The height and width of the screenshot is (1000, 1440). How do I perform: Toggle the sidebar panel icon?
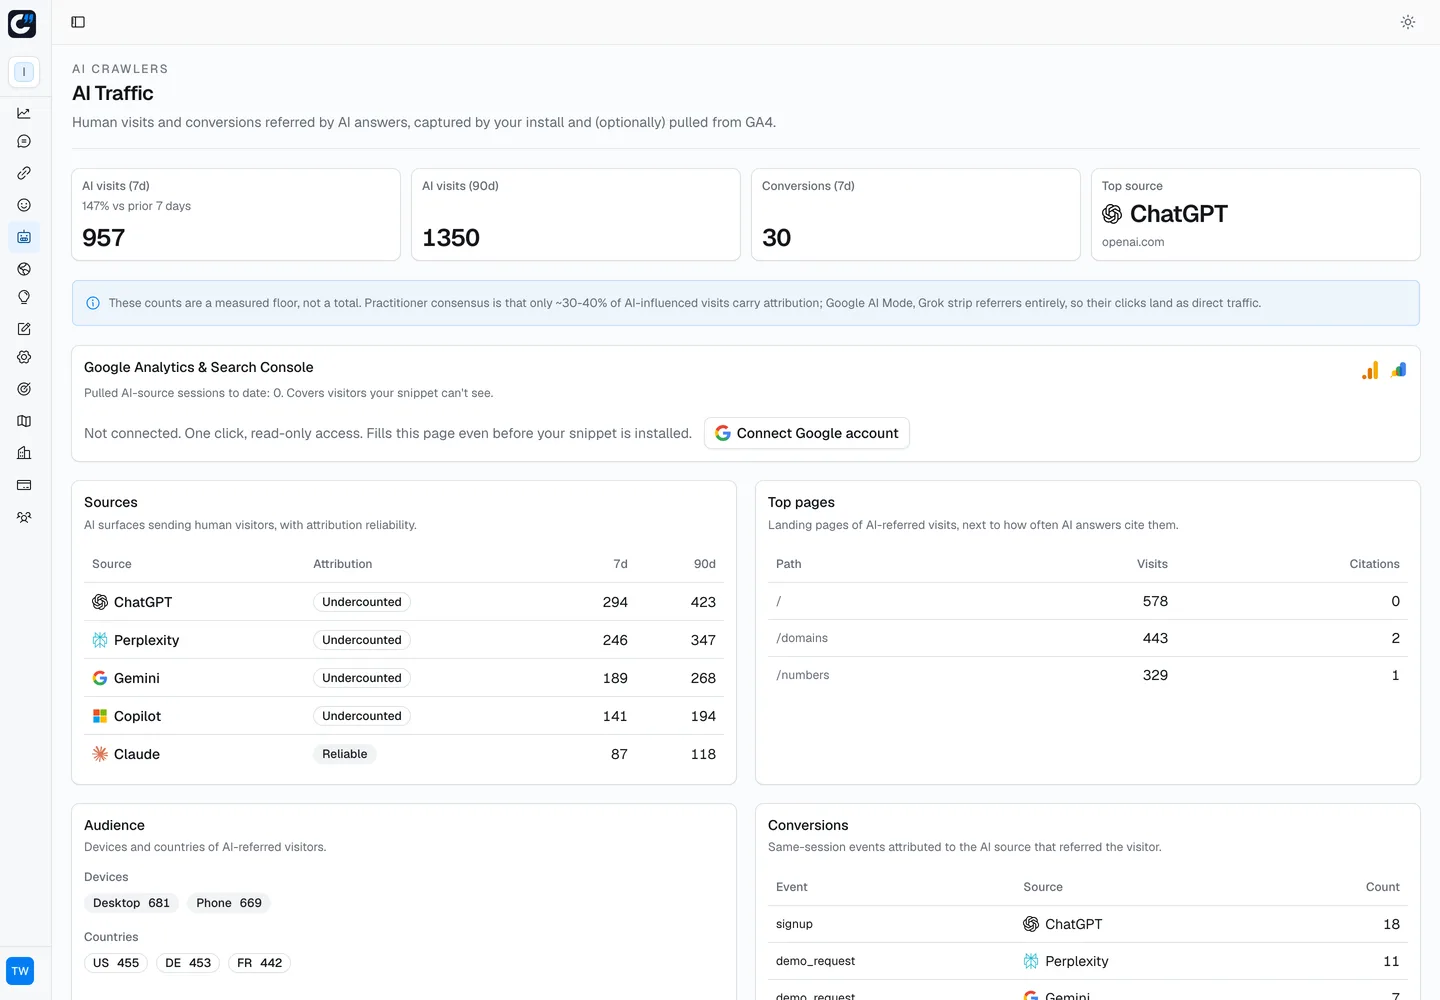click(78, 22)
